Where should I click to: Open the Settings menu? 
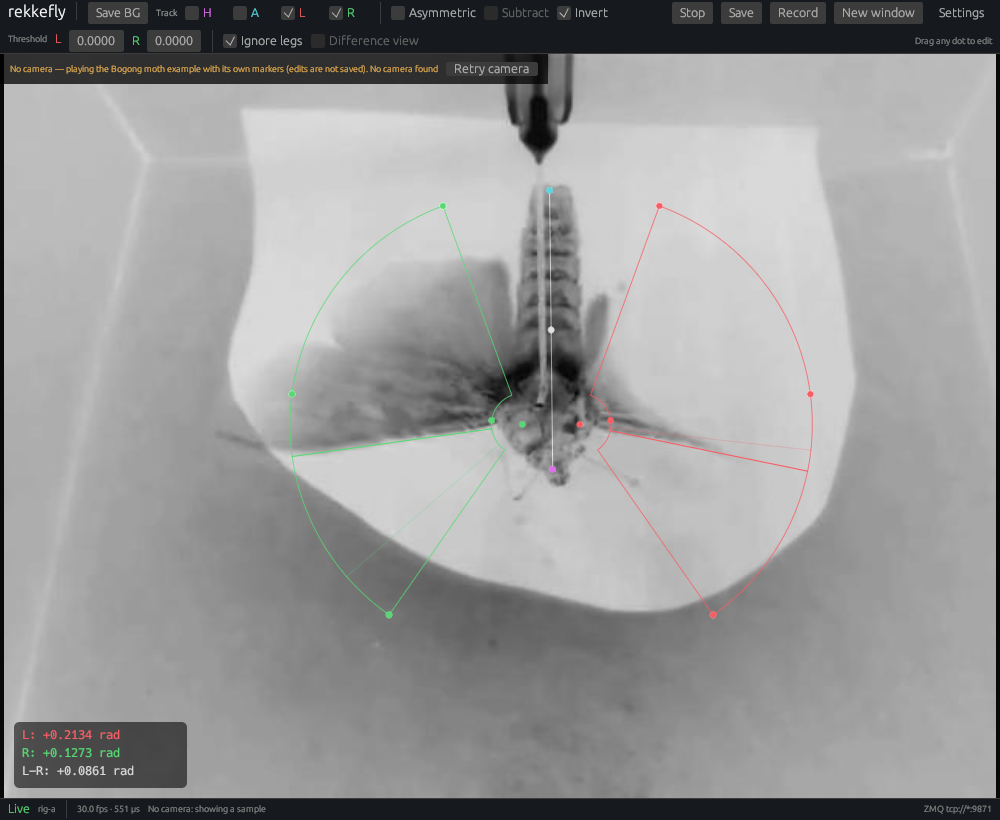click(x=961, y=13)
